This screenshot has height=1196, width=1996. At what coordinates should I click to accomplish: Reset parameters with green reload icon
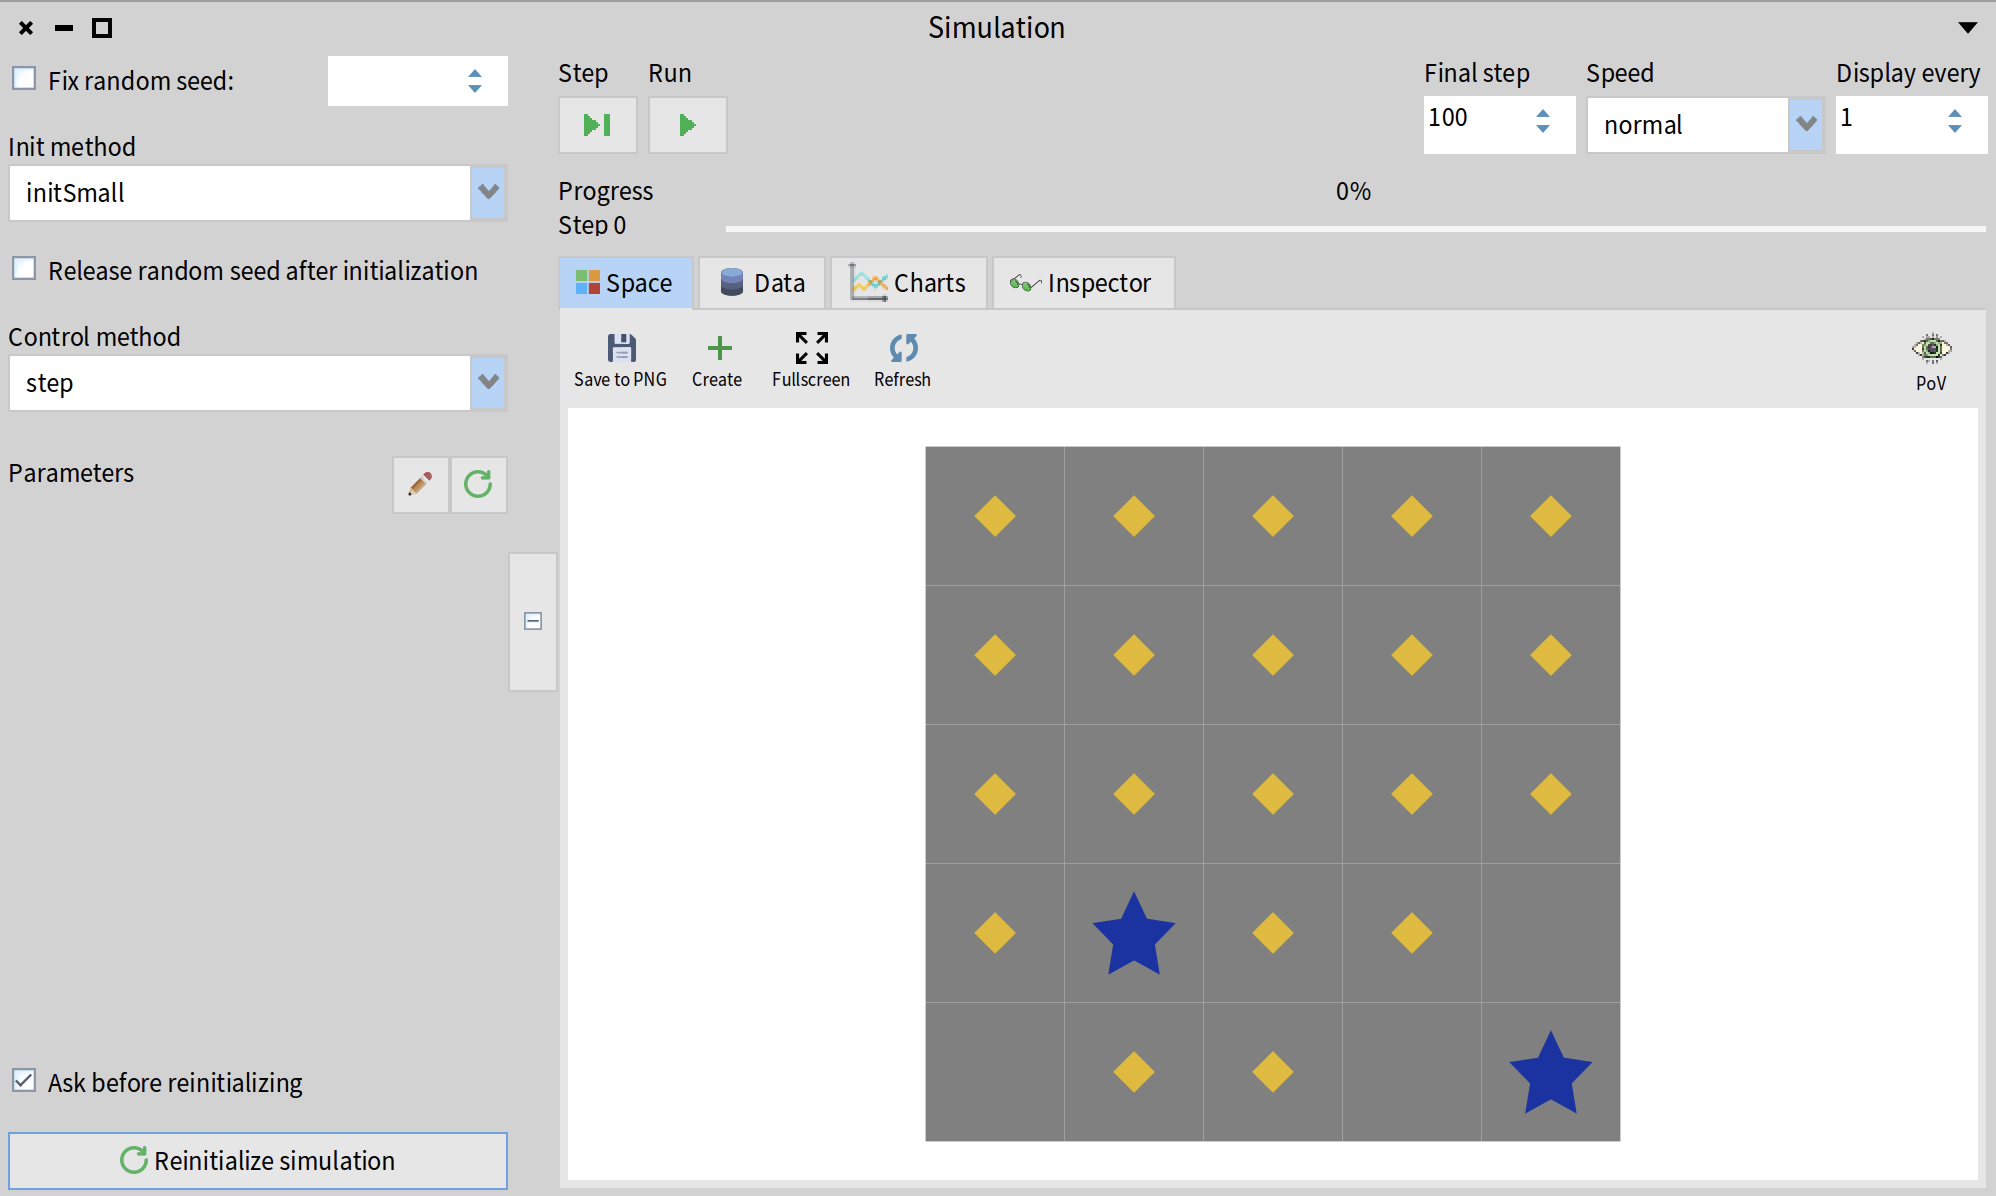point(478,485)
